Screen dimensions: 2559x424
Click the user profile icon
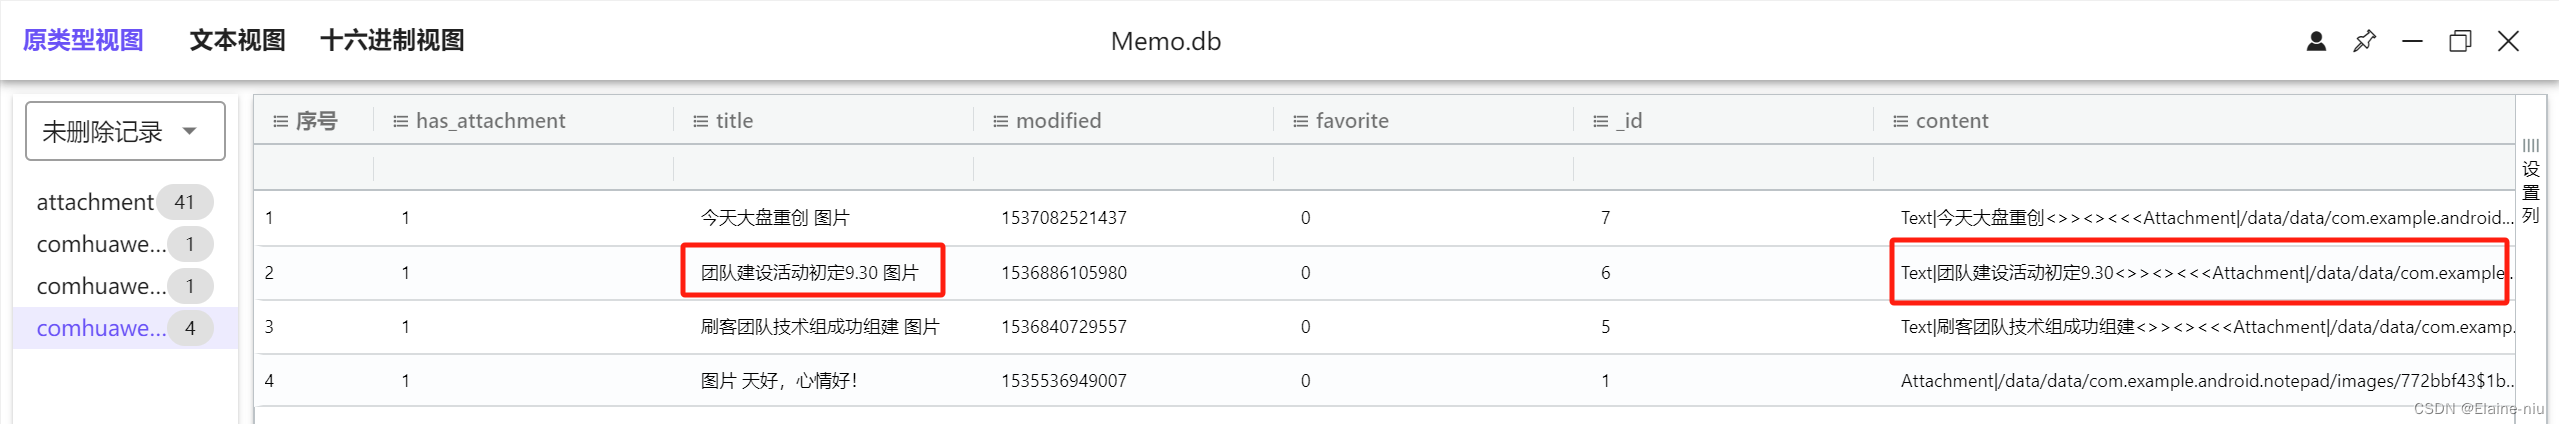tap(2316, 41)
